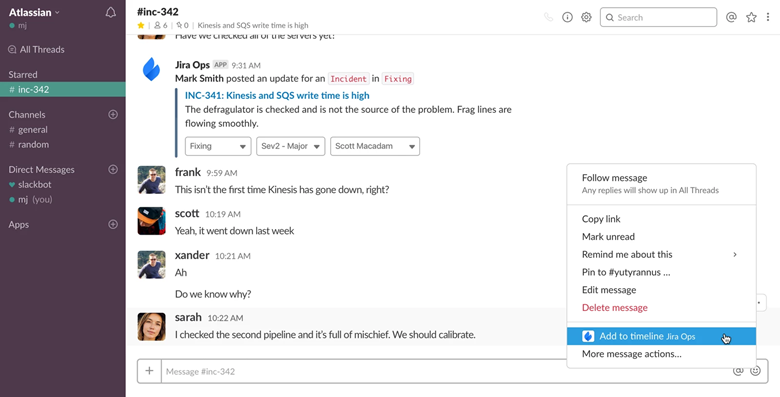Start a new direct message via the plus icon
The height and width of the screenshot is (397, 780).
[113, 169]
